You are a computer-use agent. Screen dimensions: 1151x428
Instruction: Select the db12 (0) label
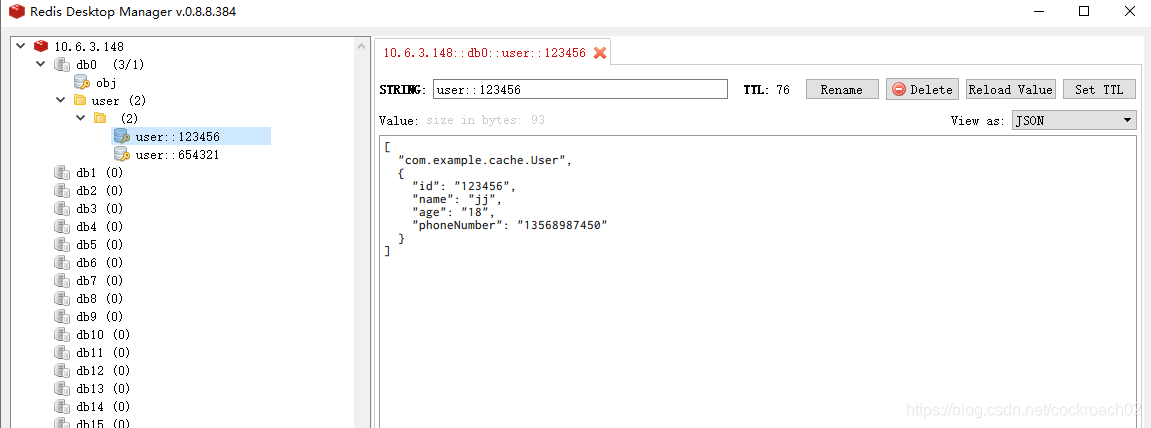[103, 371]
